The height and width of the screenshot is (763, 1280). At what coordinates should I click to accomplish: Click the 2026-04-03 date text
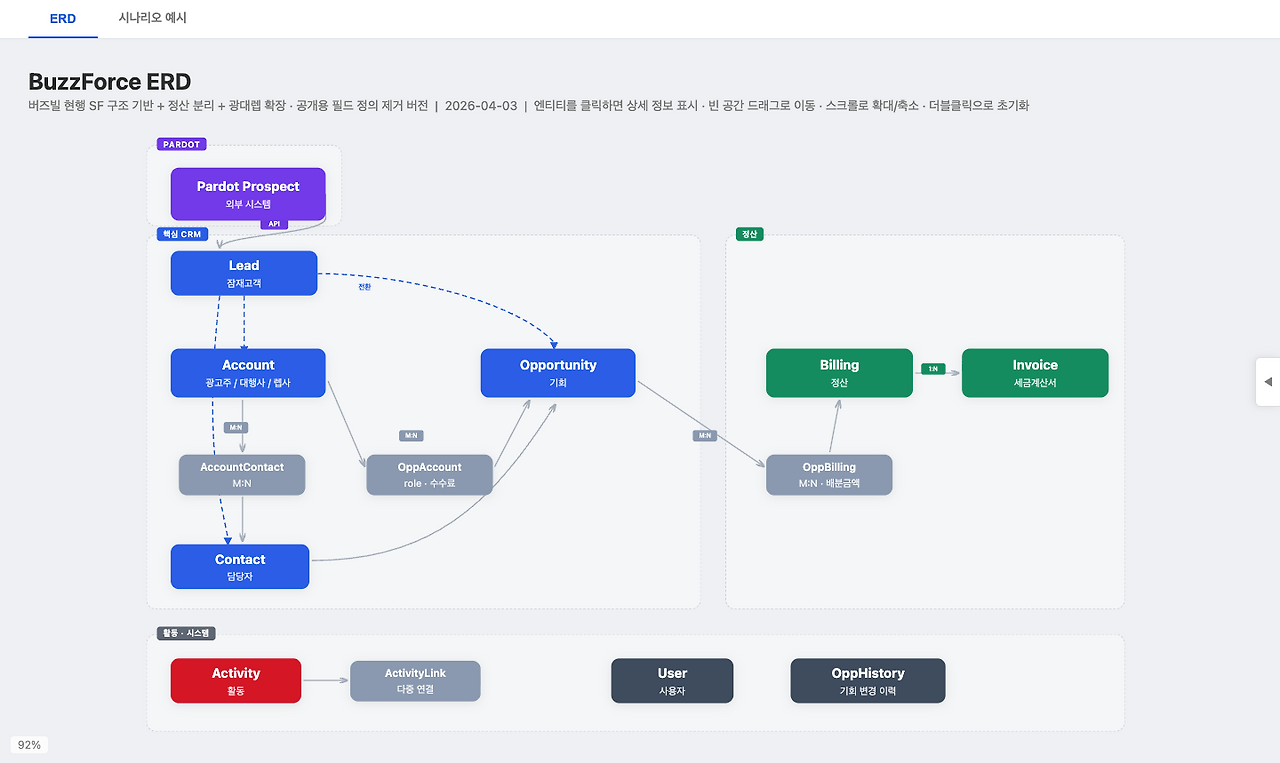pyautogui.click(x=481, y=105)
